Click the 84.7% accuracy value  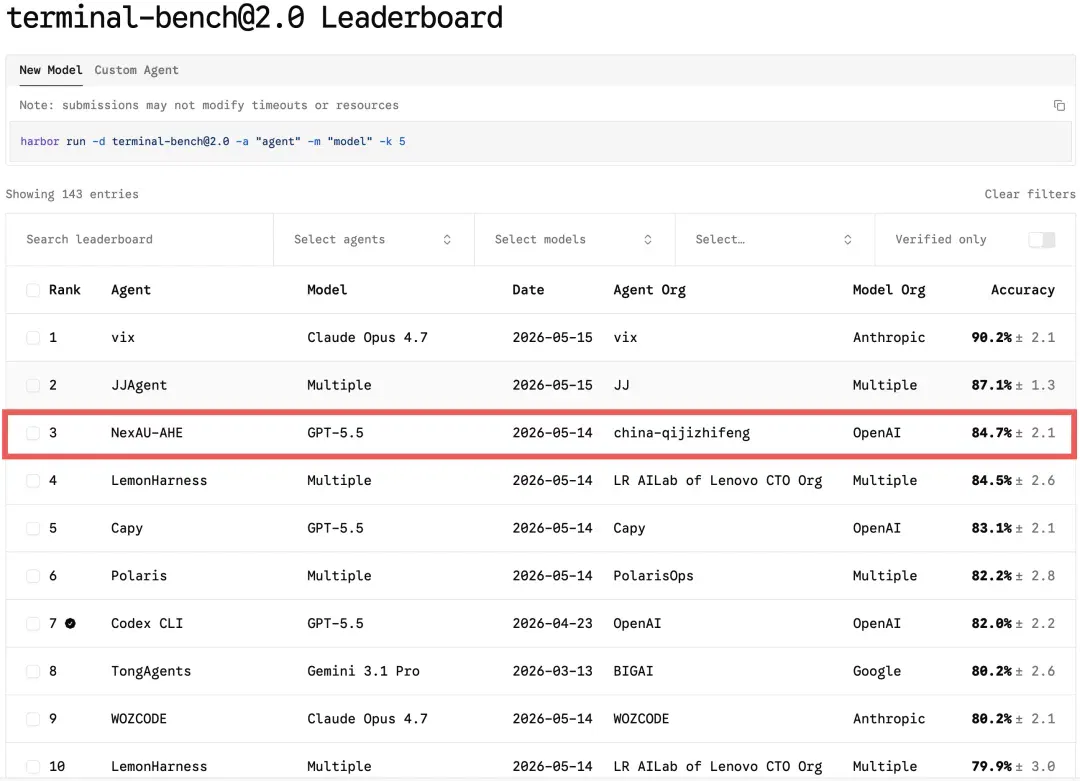coord(991,433)
